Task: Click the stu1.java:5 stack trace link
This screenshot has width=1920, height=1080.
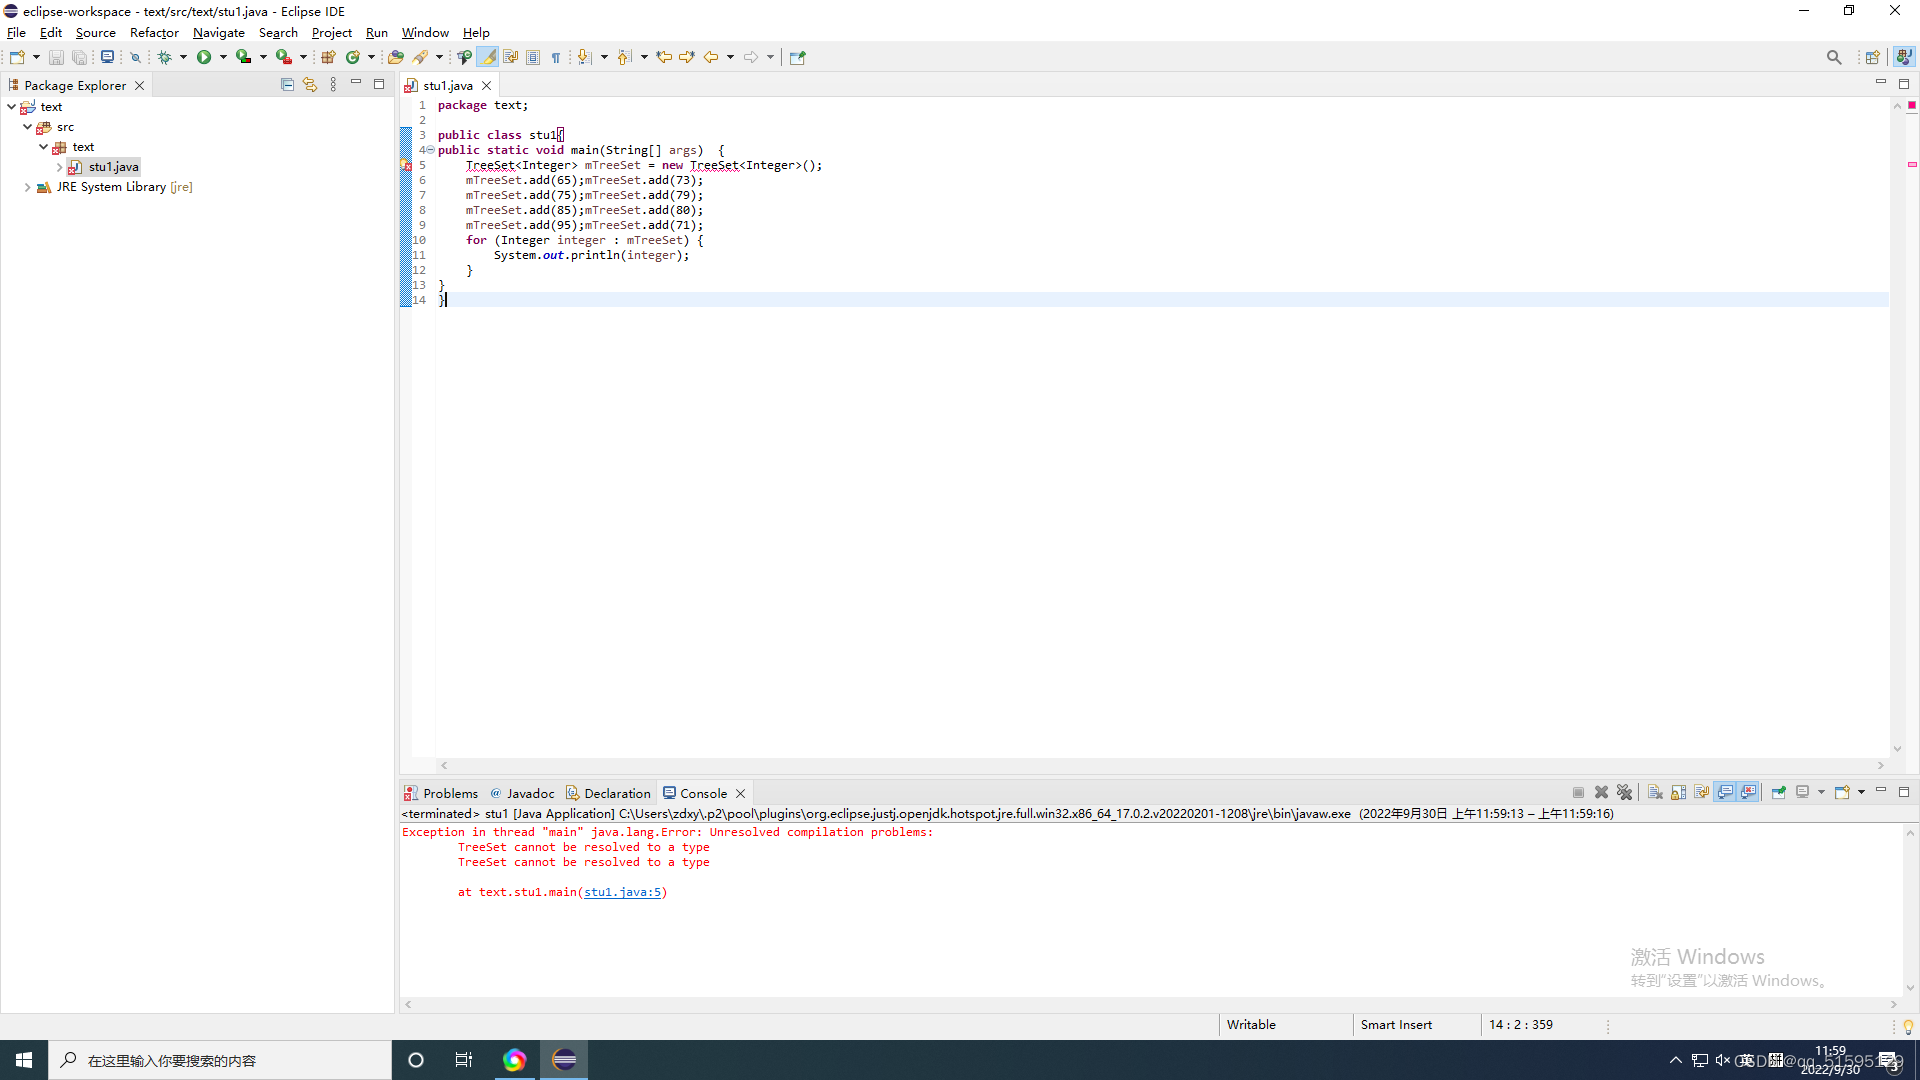Action: (x=622, y=892)
